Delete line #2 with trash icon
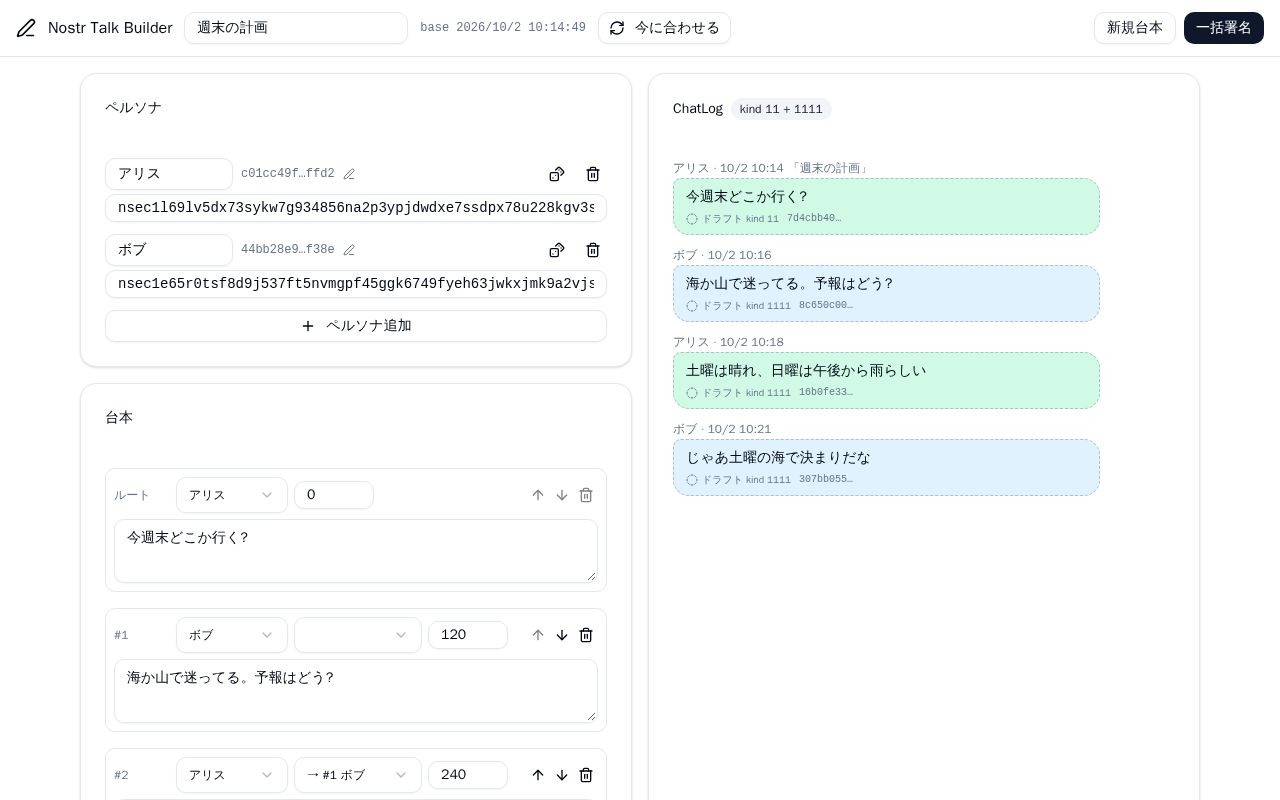 tap(586, 775)
